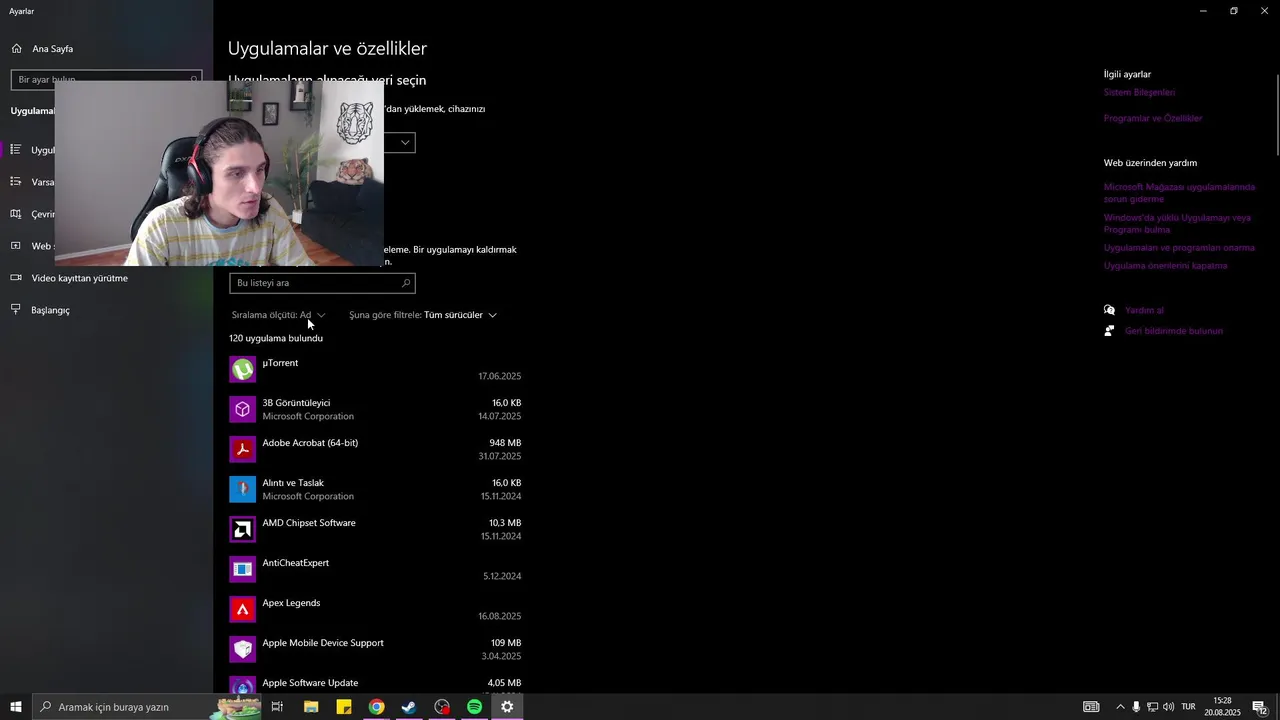Click the Geri bildirimde bulunun link
1280x720 pixels.
click(1174, 331)
